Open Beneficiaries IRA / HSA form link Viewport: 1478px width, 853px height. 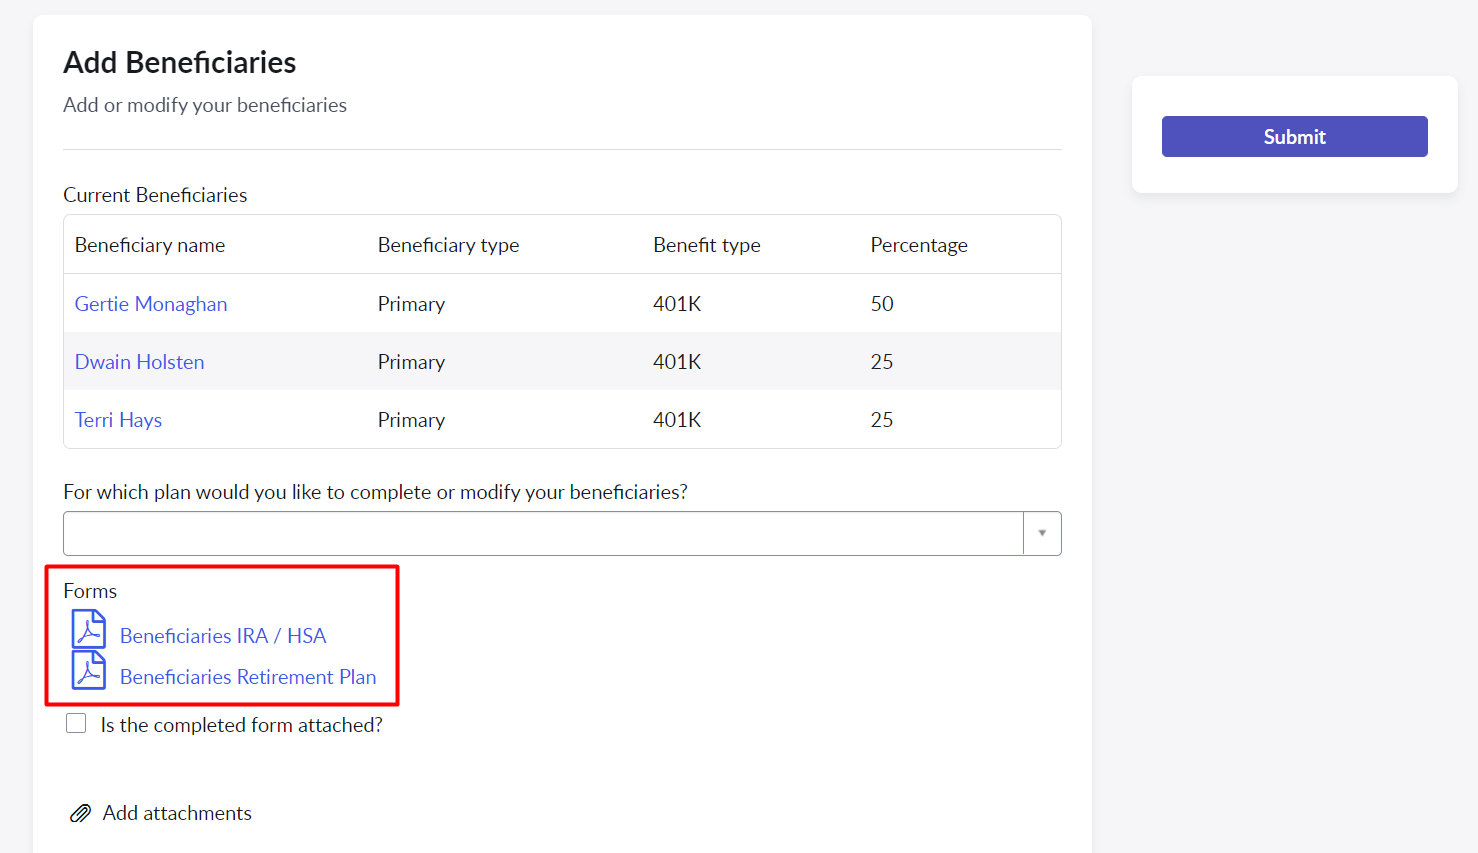click(x=223, y=636)
